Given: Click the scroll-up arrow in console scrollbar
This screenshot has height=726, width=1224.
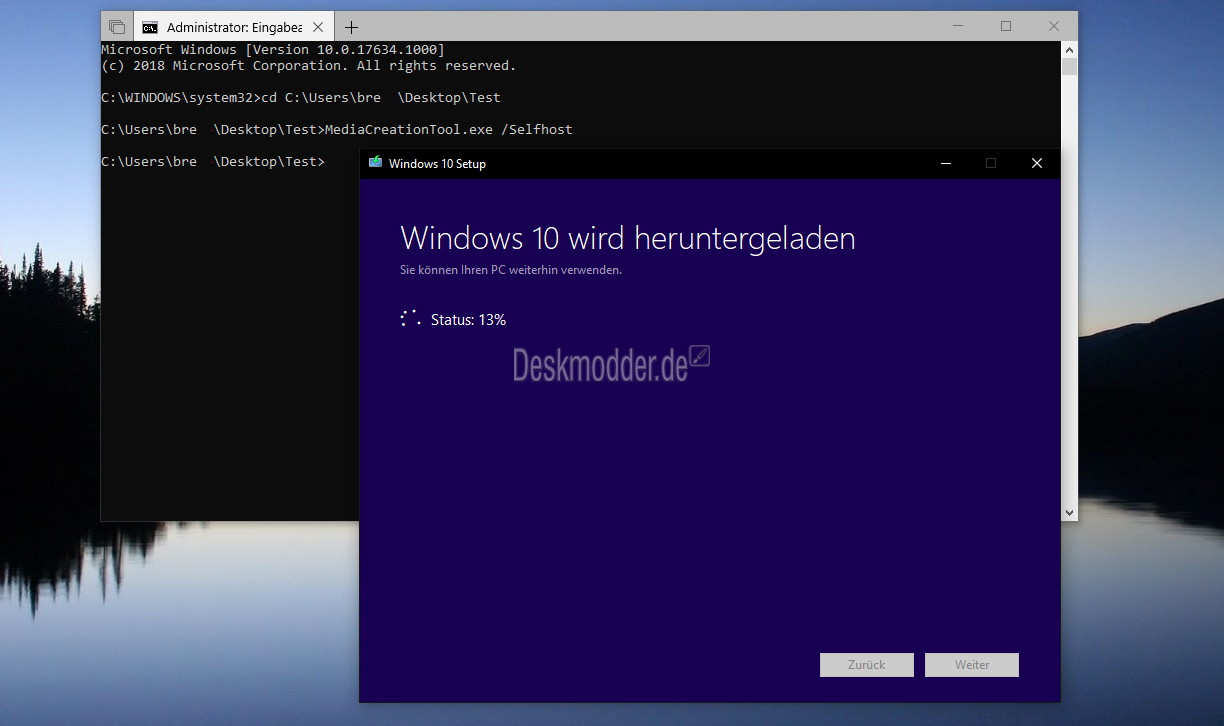Looking at the screenshot, I should [1069, 49].
